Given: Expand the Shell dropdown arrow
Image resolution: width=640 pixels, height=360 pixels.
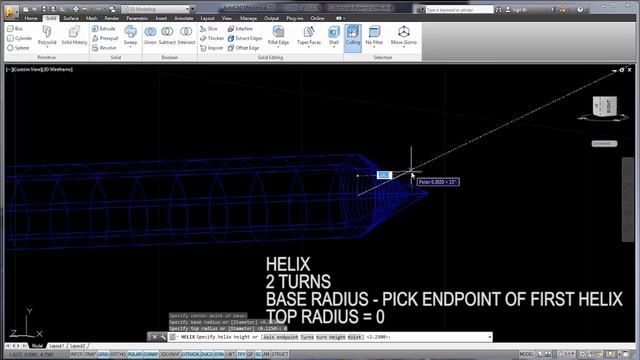Looking at the screenshot, I should pyautogui.click(x=334, y=47).
